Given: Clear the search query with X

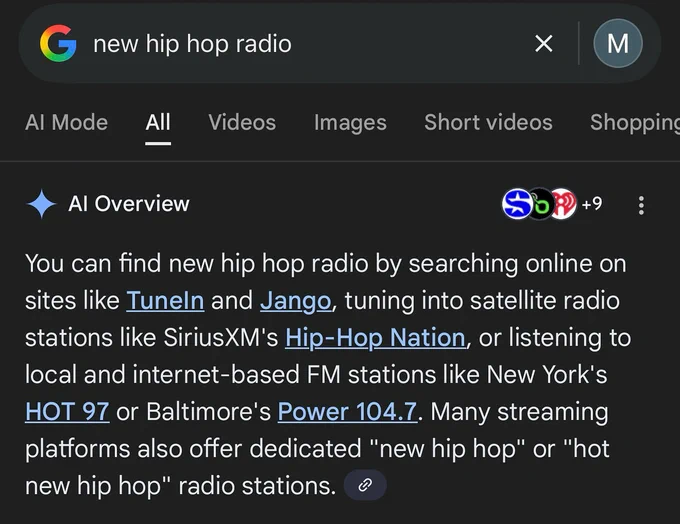Looking at the screenshot, I should coord(543,43).
